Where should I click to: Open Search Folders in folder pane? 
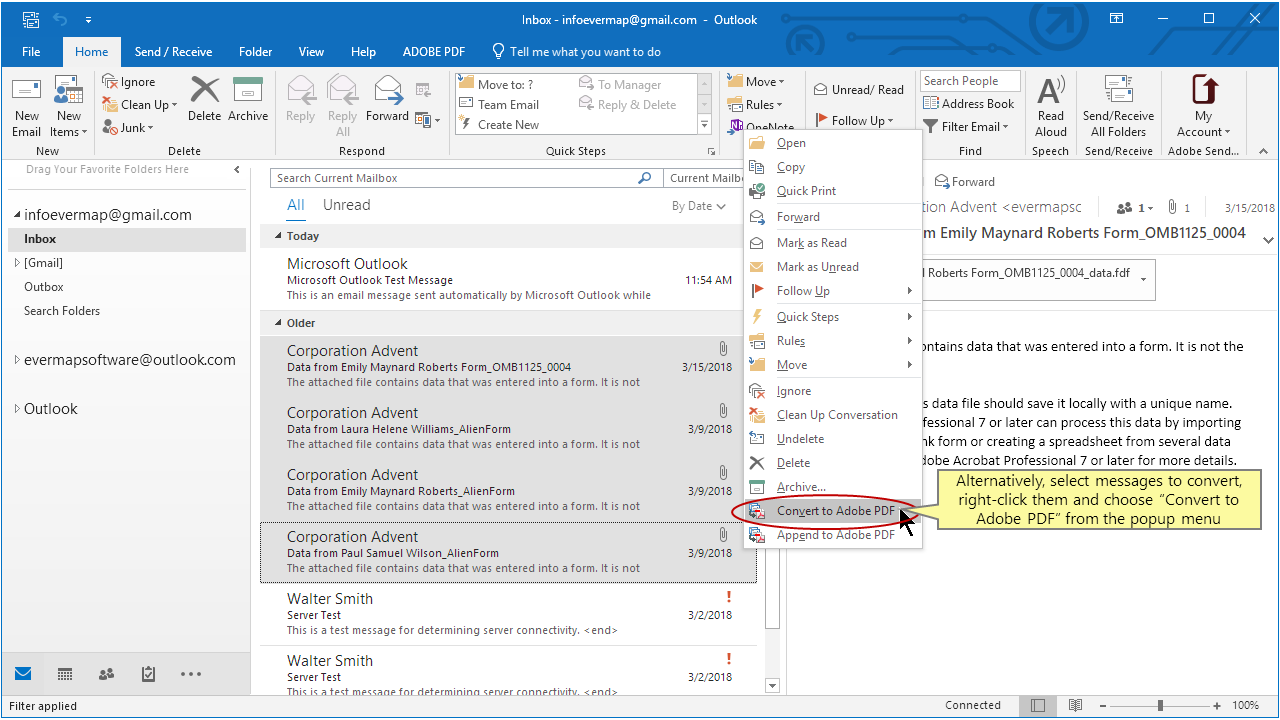127,311
